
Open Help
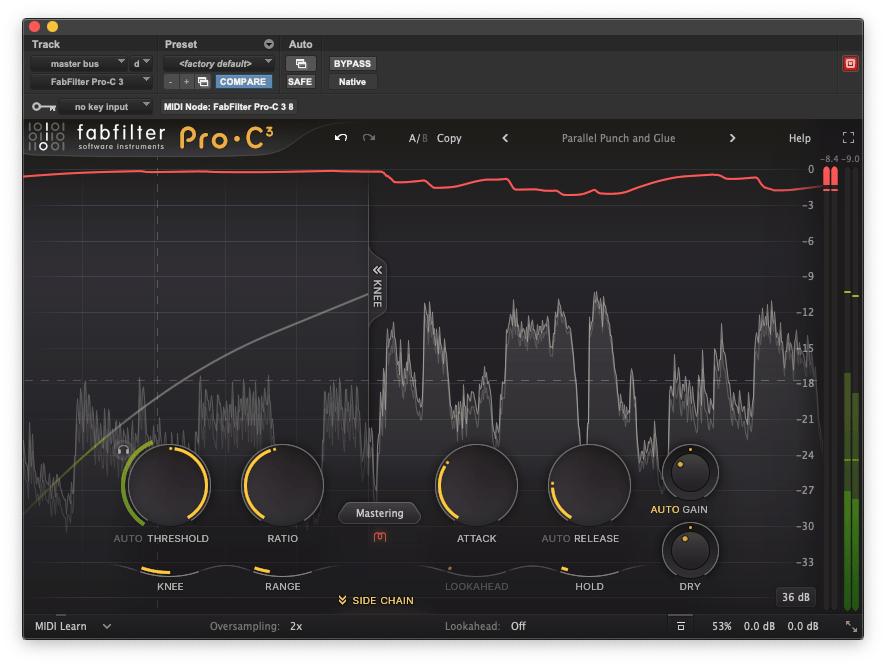tap(799, 137)
